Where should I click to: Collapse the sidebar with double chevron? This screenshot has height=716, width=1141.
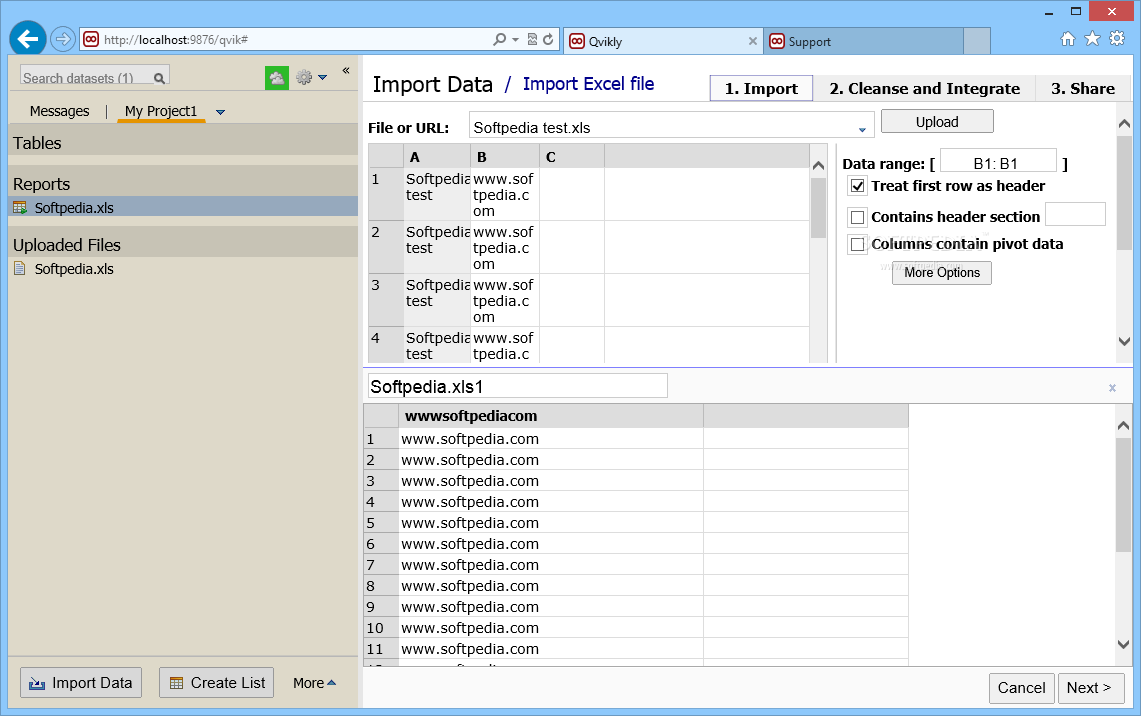pos(346,71)
